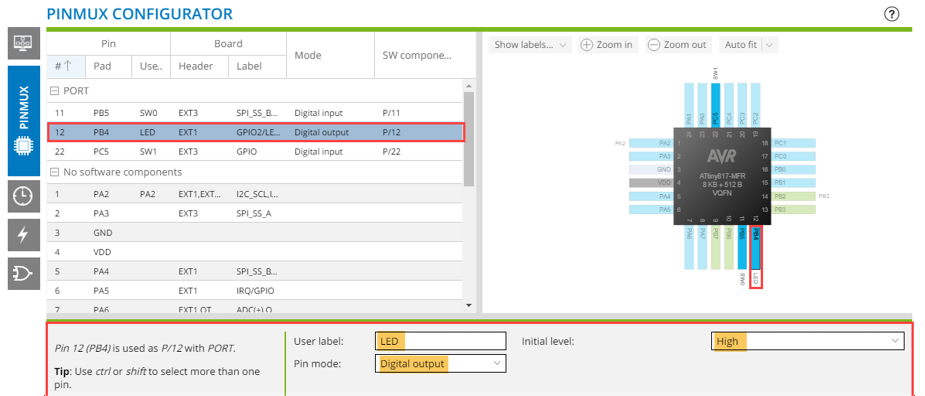Select the PB5 SW0 pin row

tap(255, 113)
